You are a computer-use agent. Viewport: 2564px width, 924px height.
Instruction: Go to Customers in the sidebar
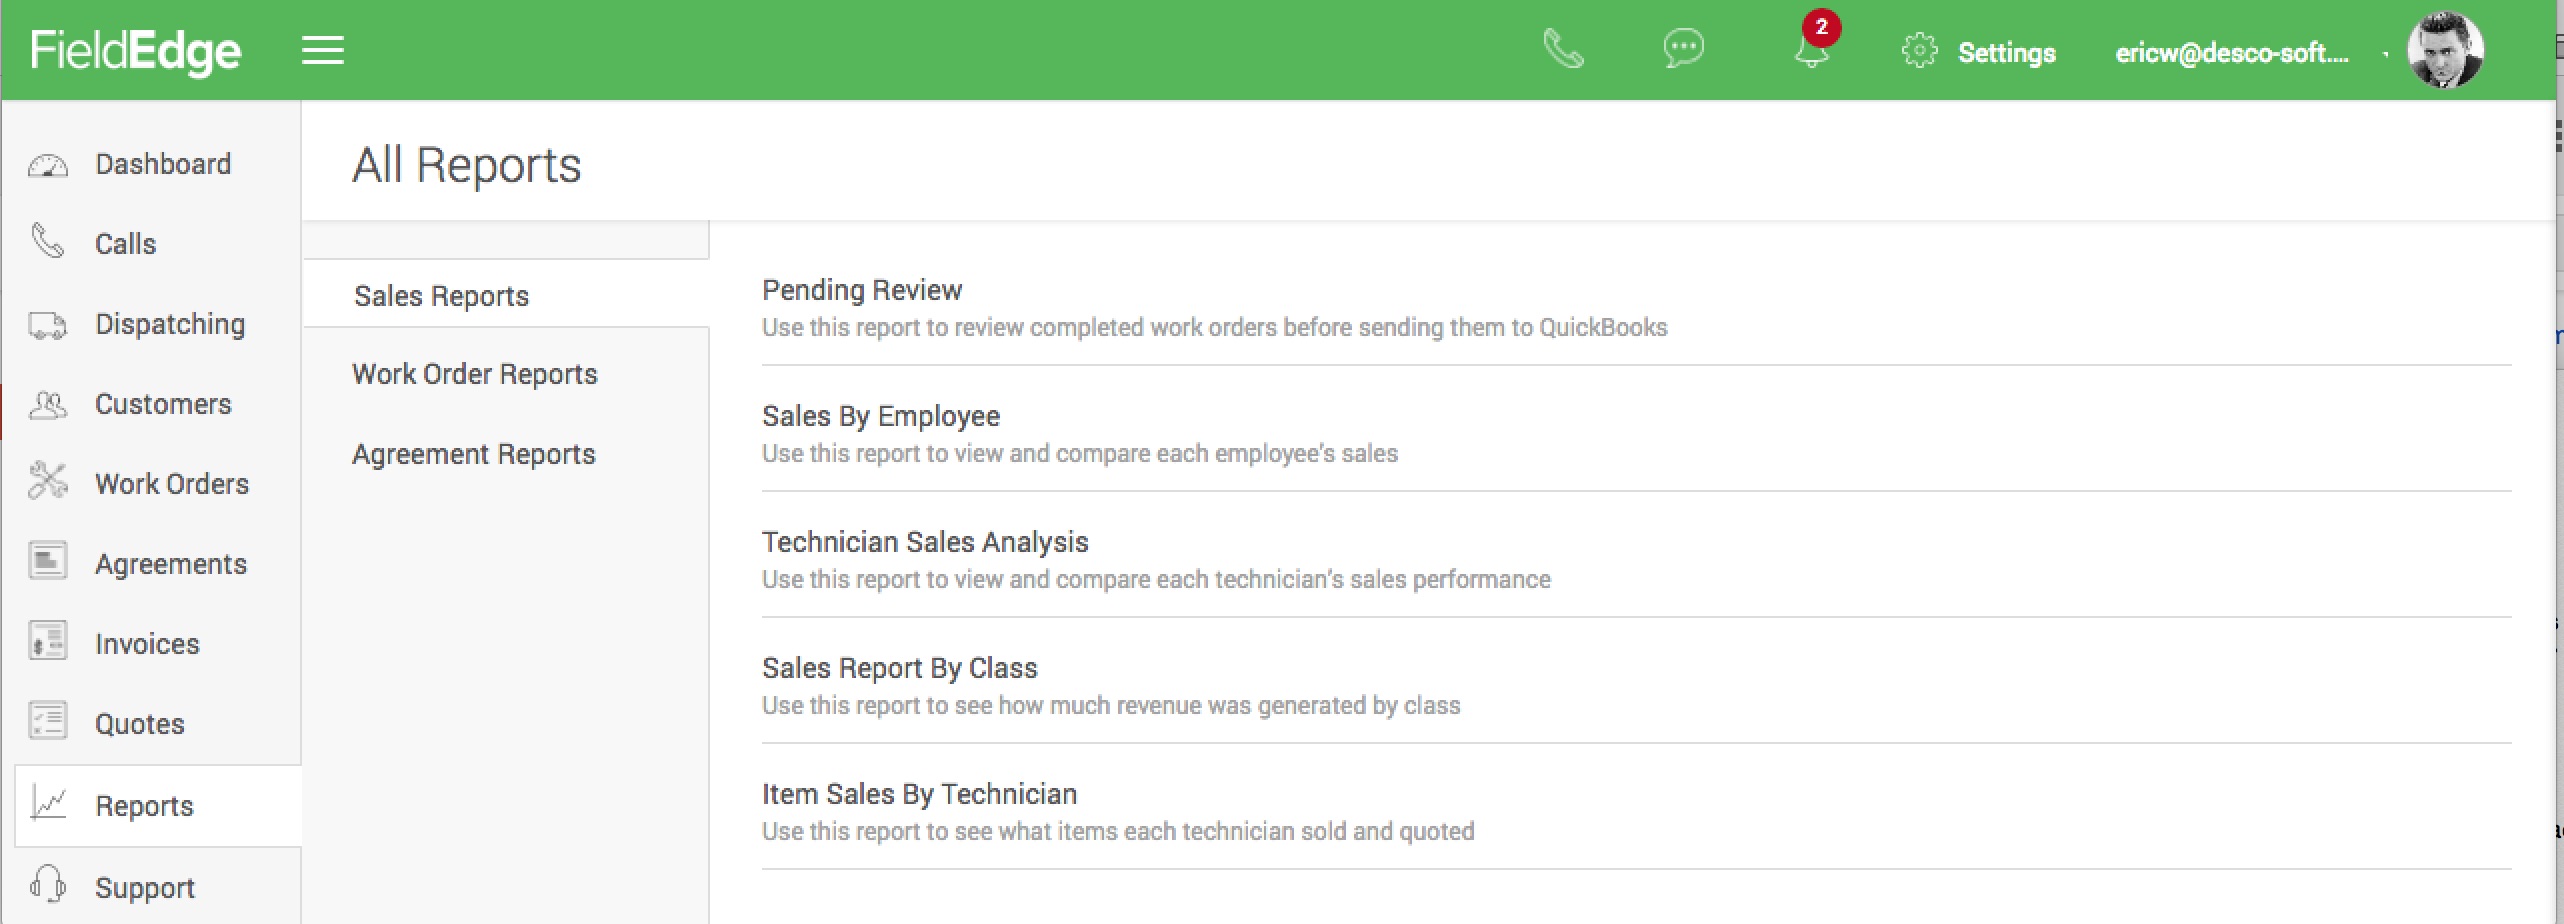(162, 404)
